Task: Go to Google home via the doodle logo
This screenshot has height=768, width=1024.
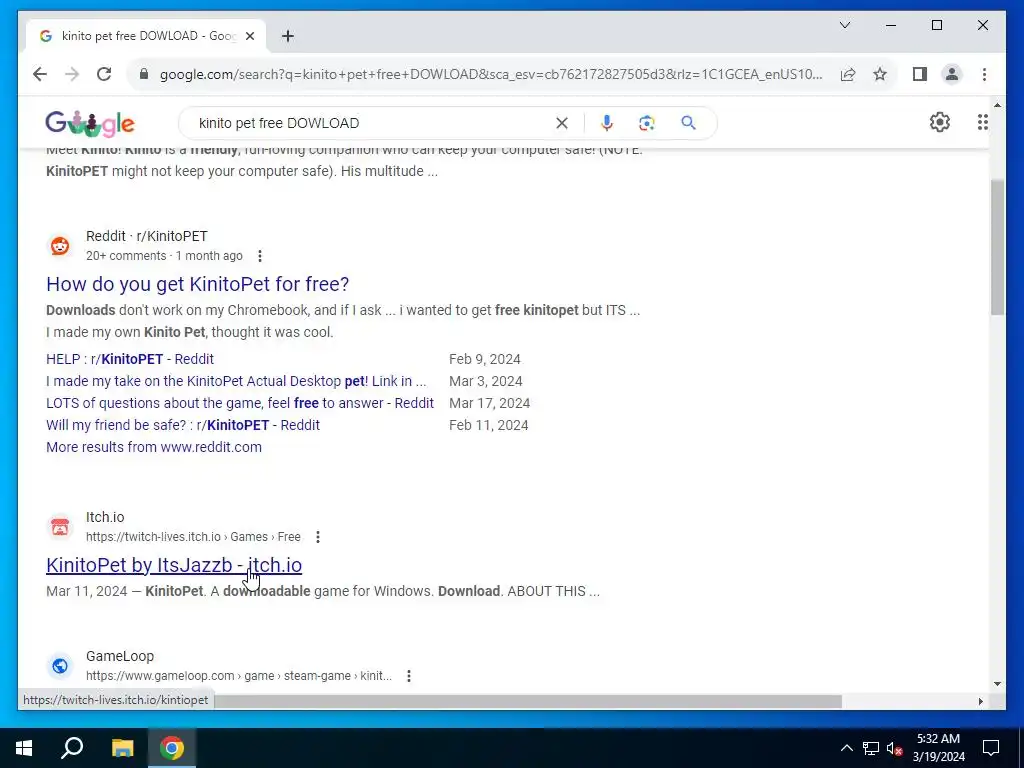Action: click(x=90, y=123)
